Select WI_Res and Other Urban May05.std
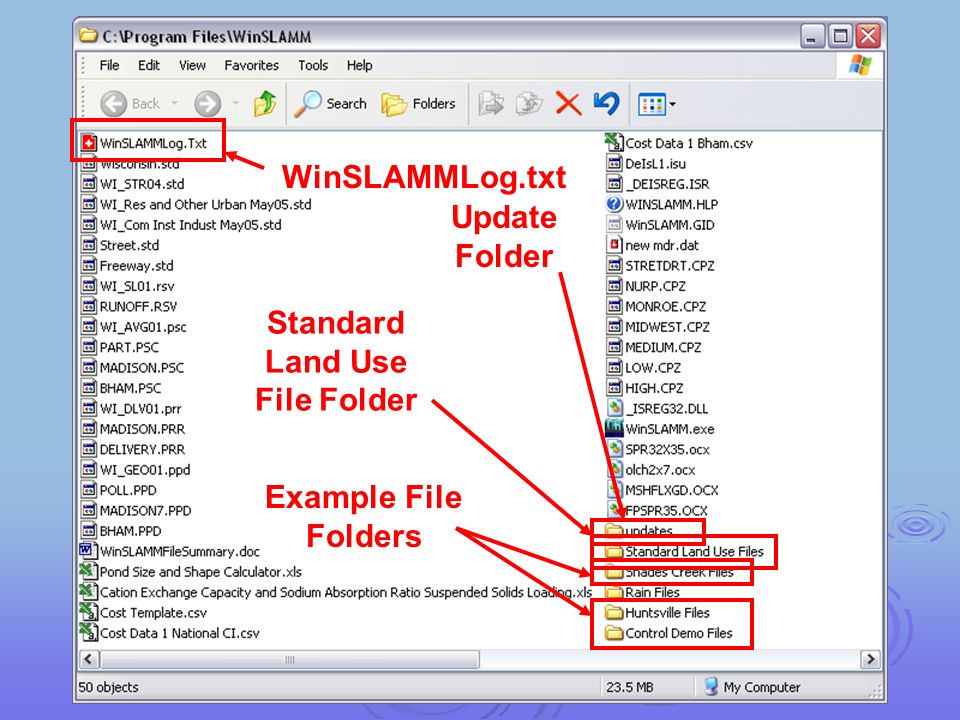Screen dimensions: 960x720 (197, 204)
